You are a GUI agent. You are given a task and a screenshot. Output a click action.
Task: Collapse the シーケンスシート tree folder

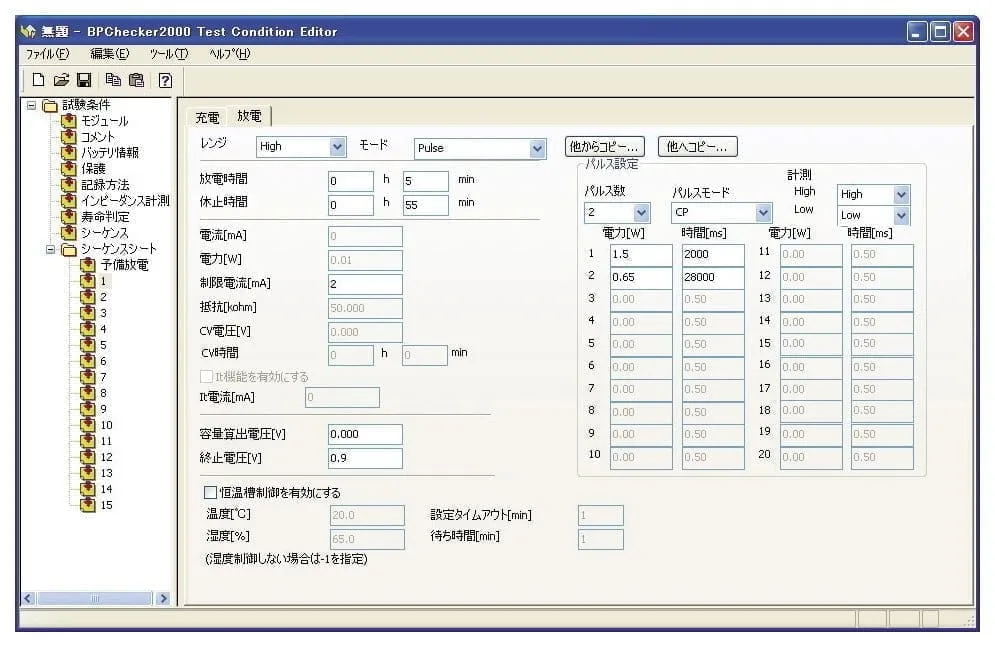pyautogui.click(x=50, y=249)
